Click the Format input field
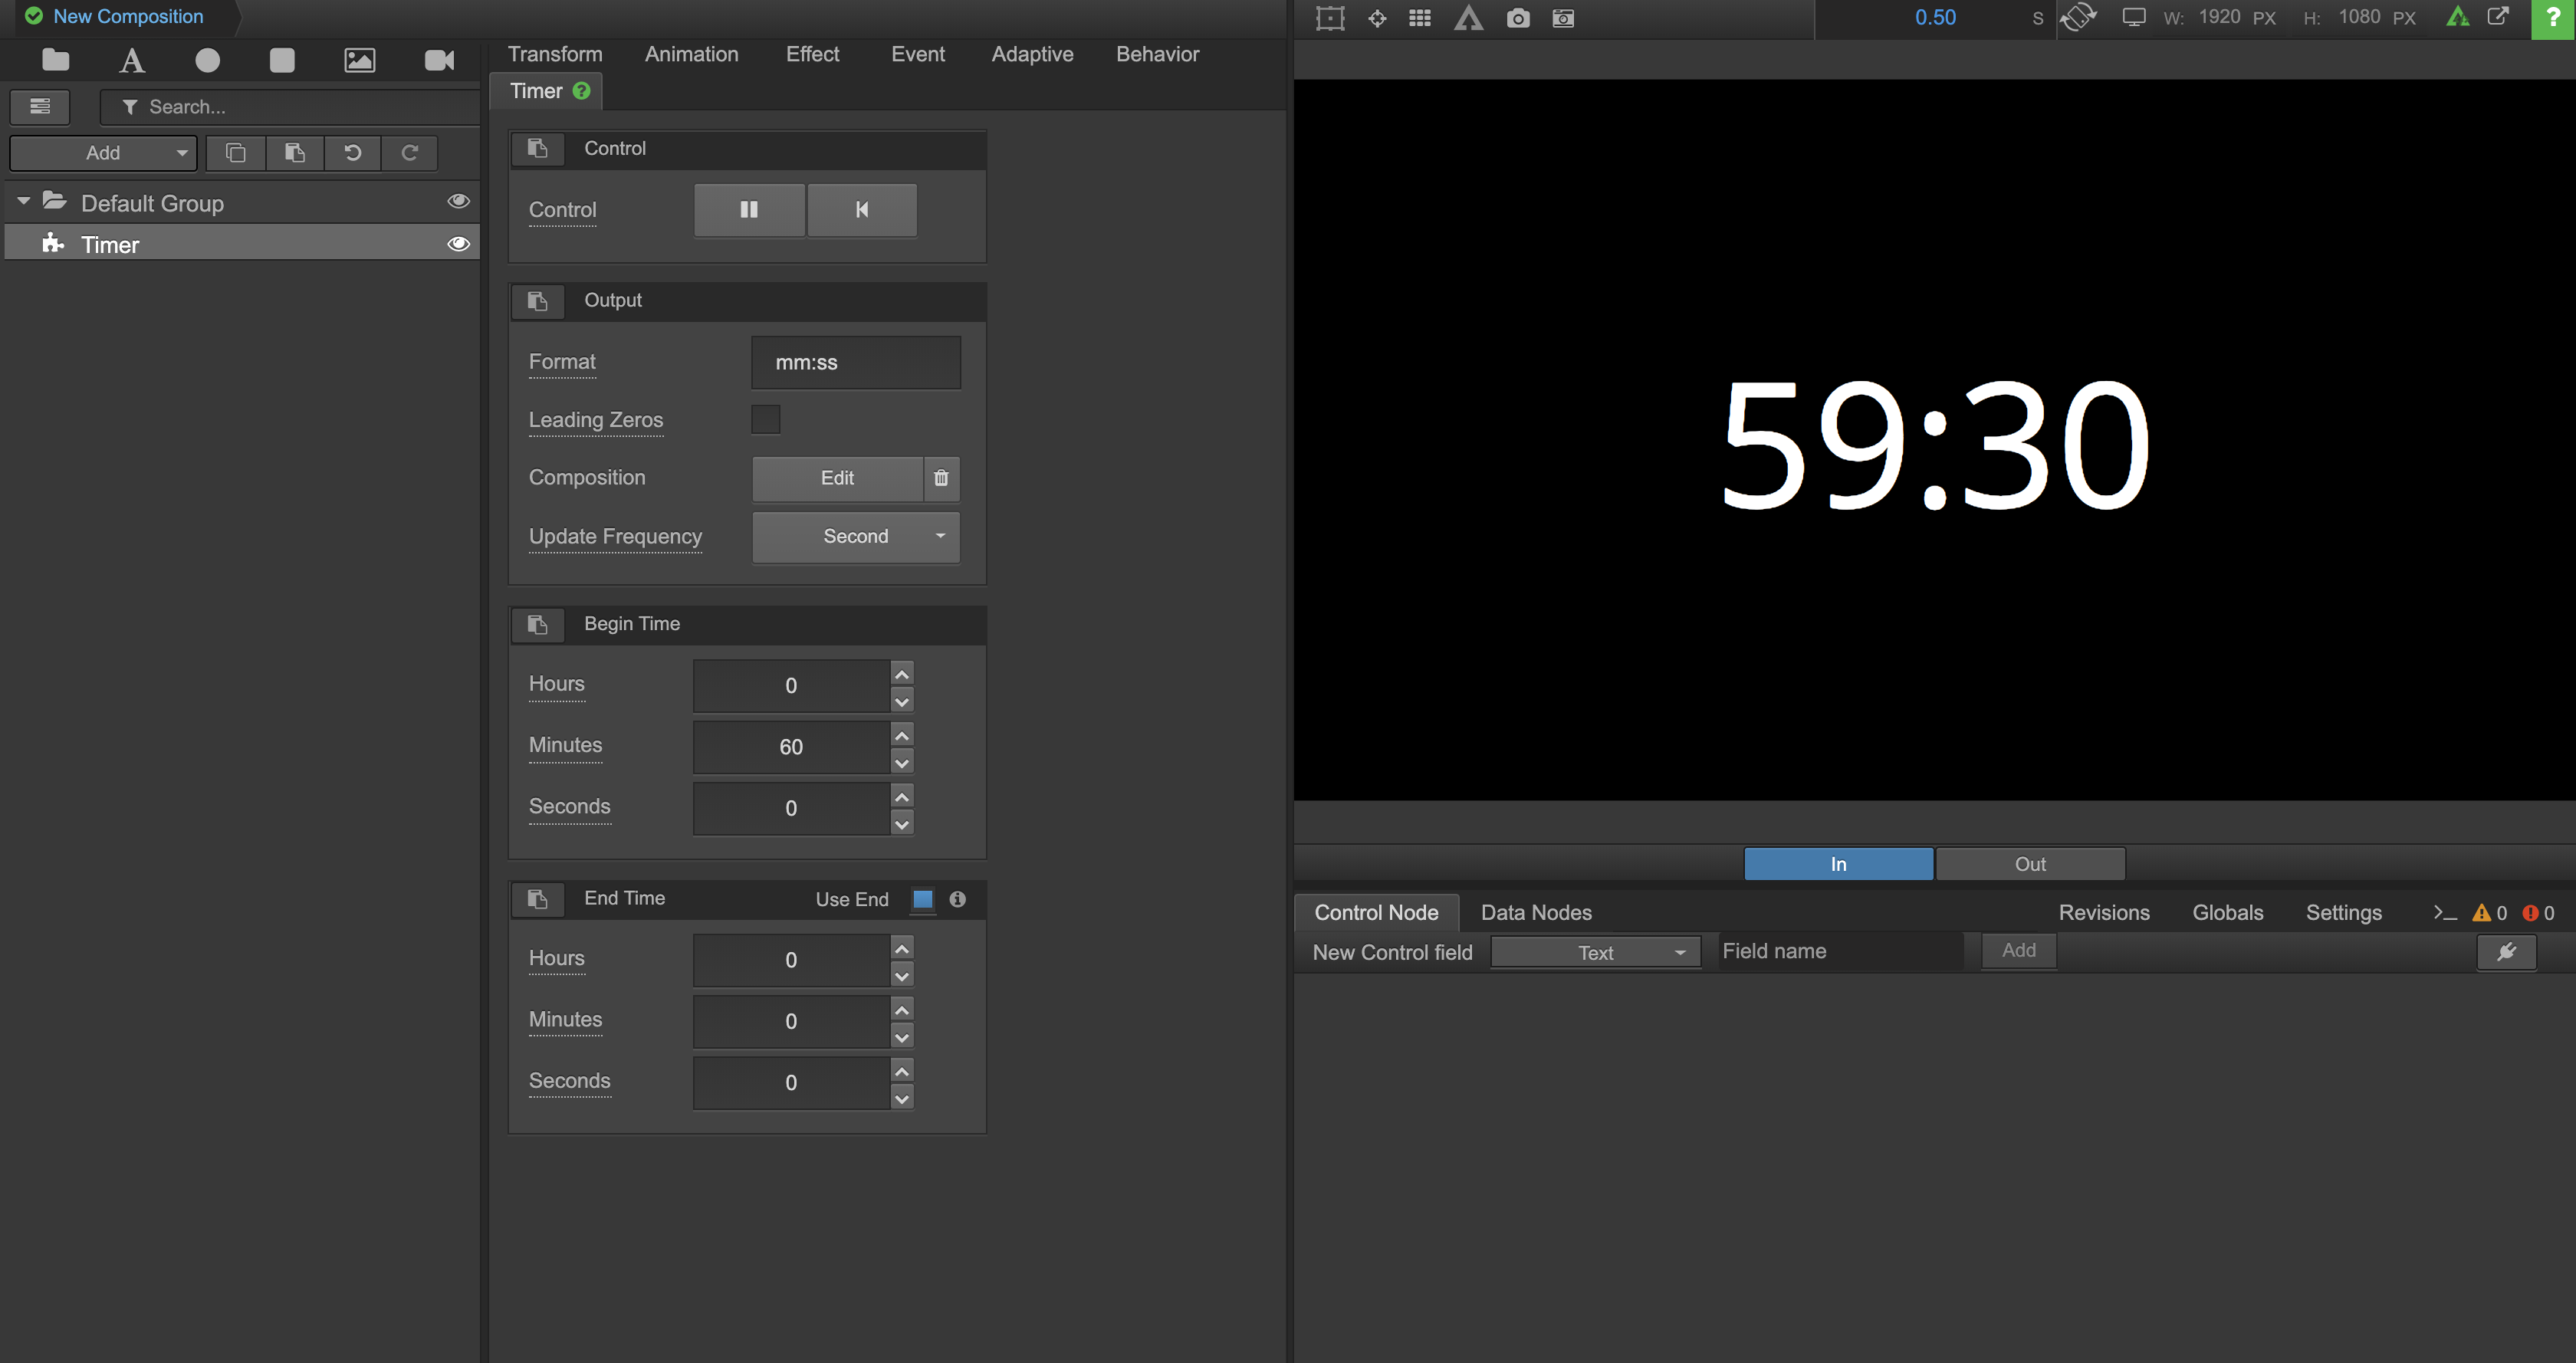Screen dimensions: 2576x1363 point(856,362)
